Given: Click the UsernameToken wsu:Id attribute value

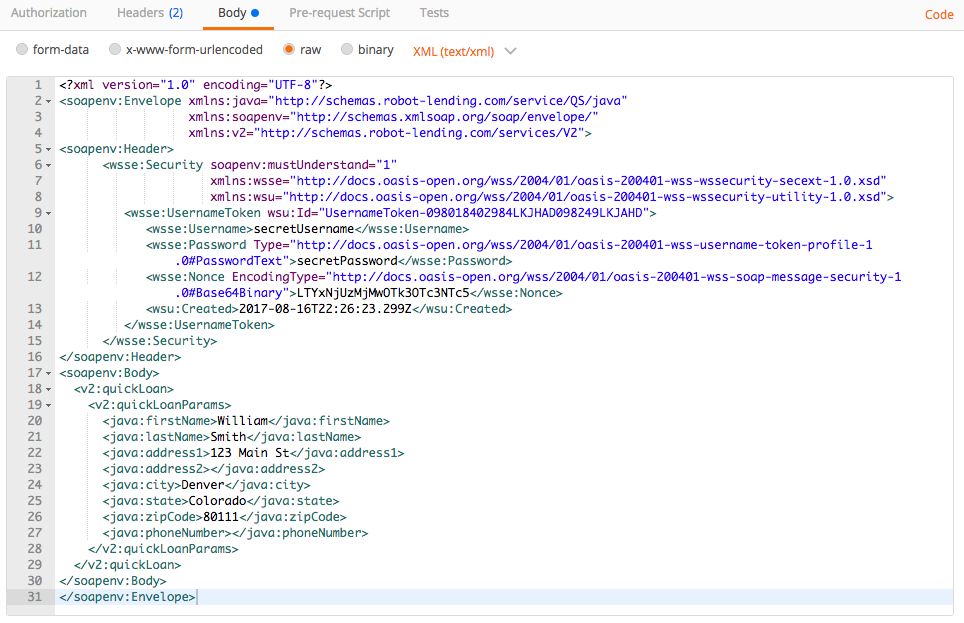Looking at the screenshot, I should click(x=484, y=213).
